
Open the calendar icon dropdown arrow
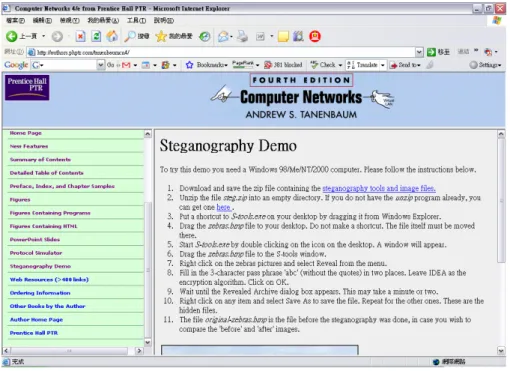coord(155,65)
